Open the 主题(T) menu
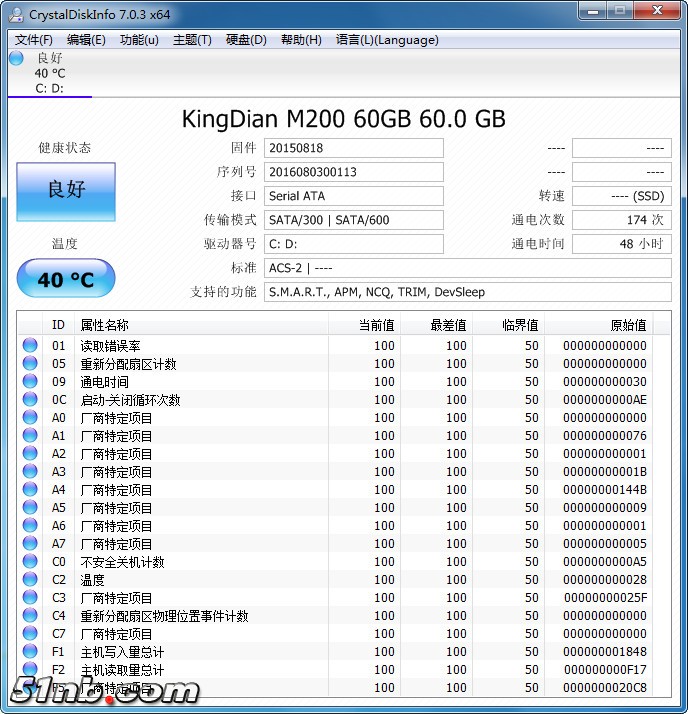688x714 pixels. click(192, 40)
